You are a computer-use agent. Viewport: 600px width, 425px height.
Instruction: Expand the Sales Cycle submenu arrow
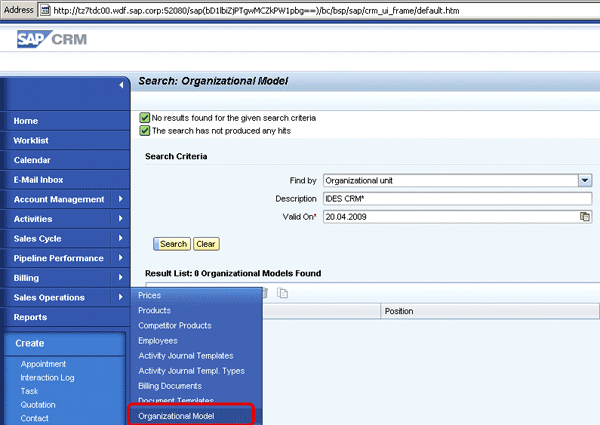[x=121, y=238]
